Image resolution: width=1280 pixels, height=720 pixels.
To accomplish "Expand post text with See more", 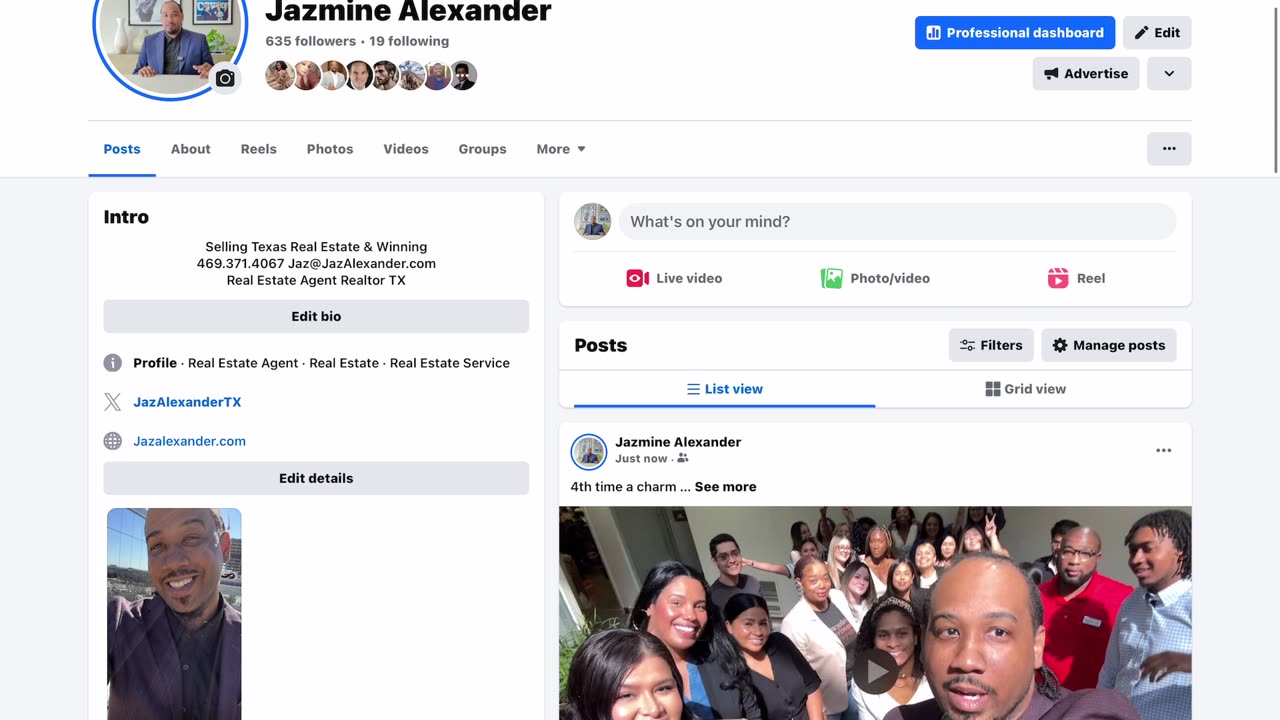I will click(725, 487).
